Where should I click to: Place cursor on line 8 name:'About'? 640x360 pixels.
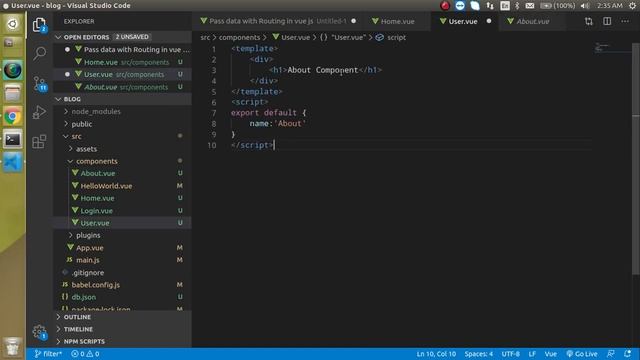[278, 124]
